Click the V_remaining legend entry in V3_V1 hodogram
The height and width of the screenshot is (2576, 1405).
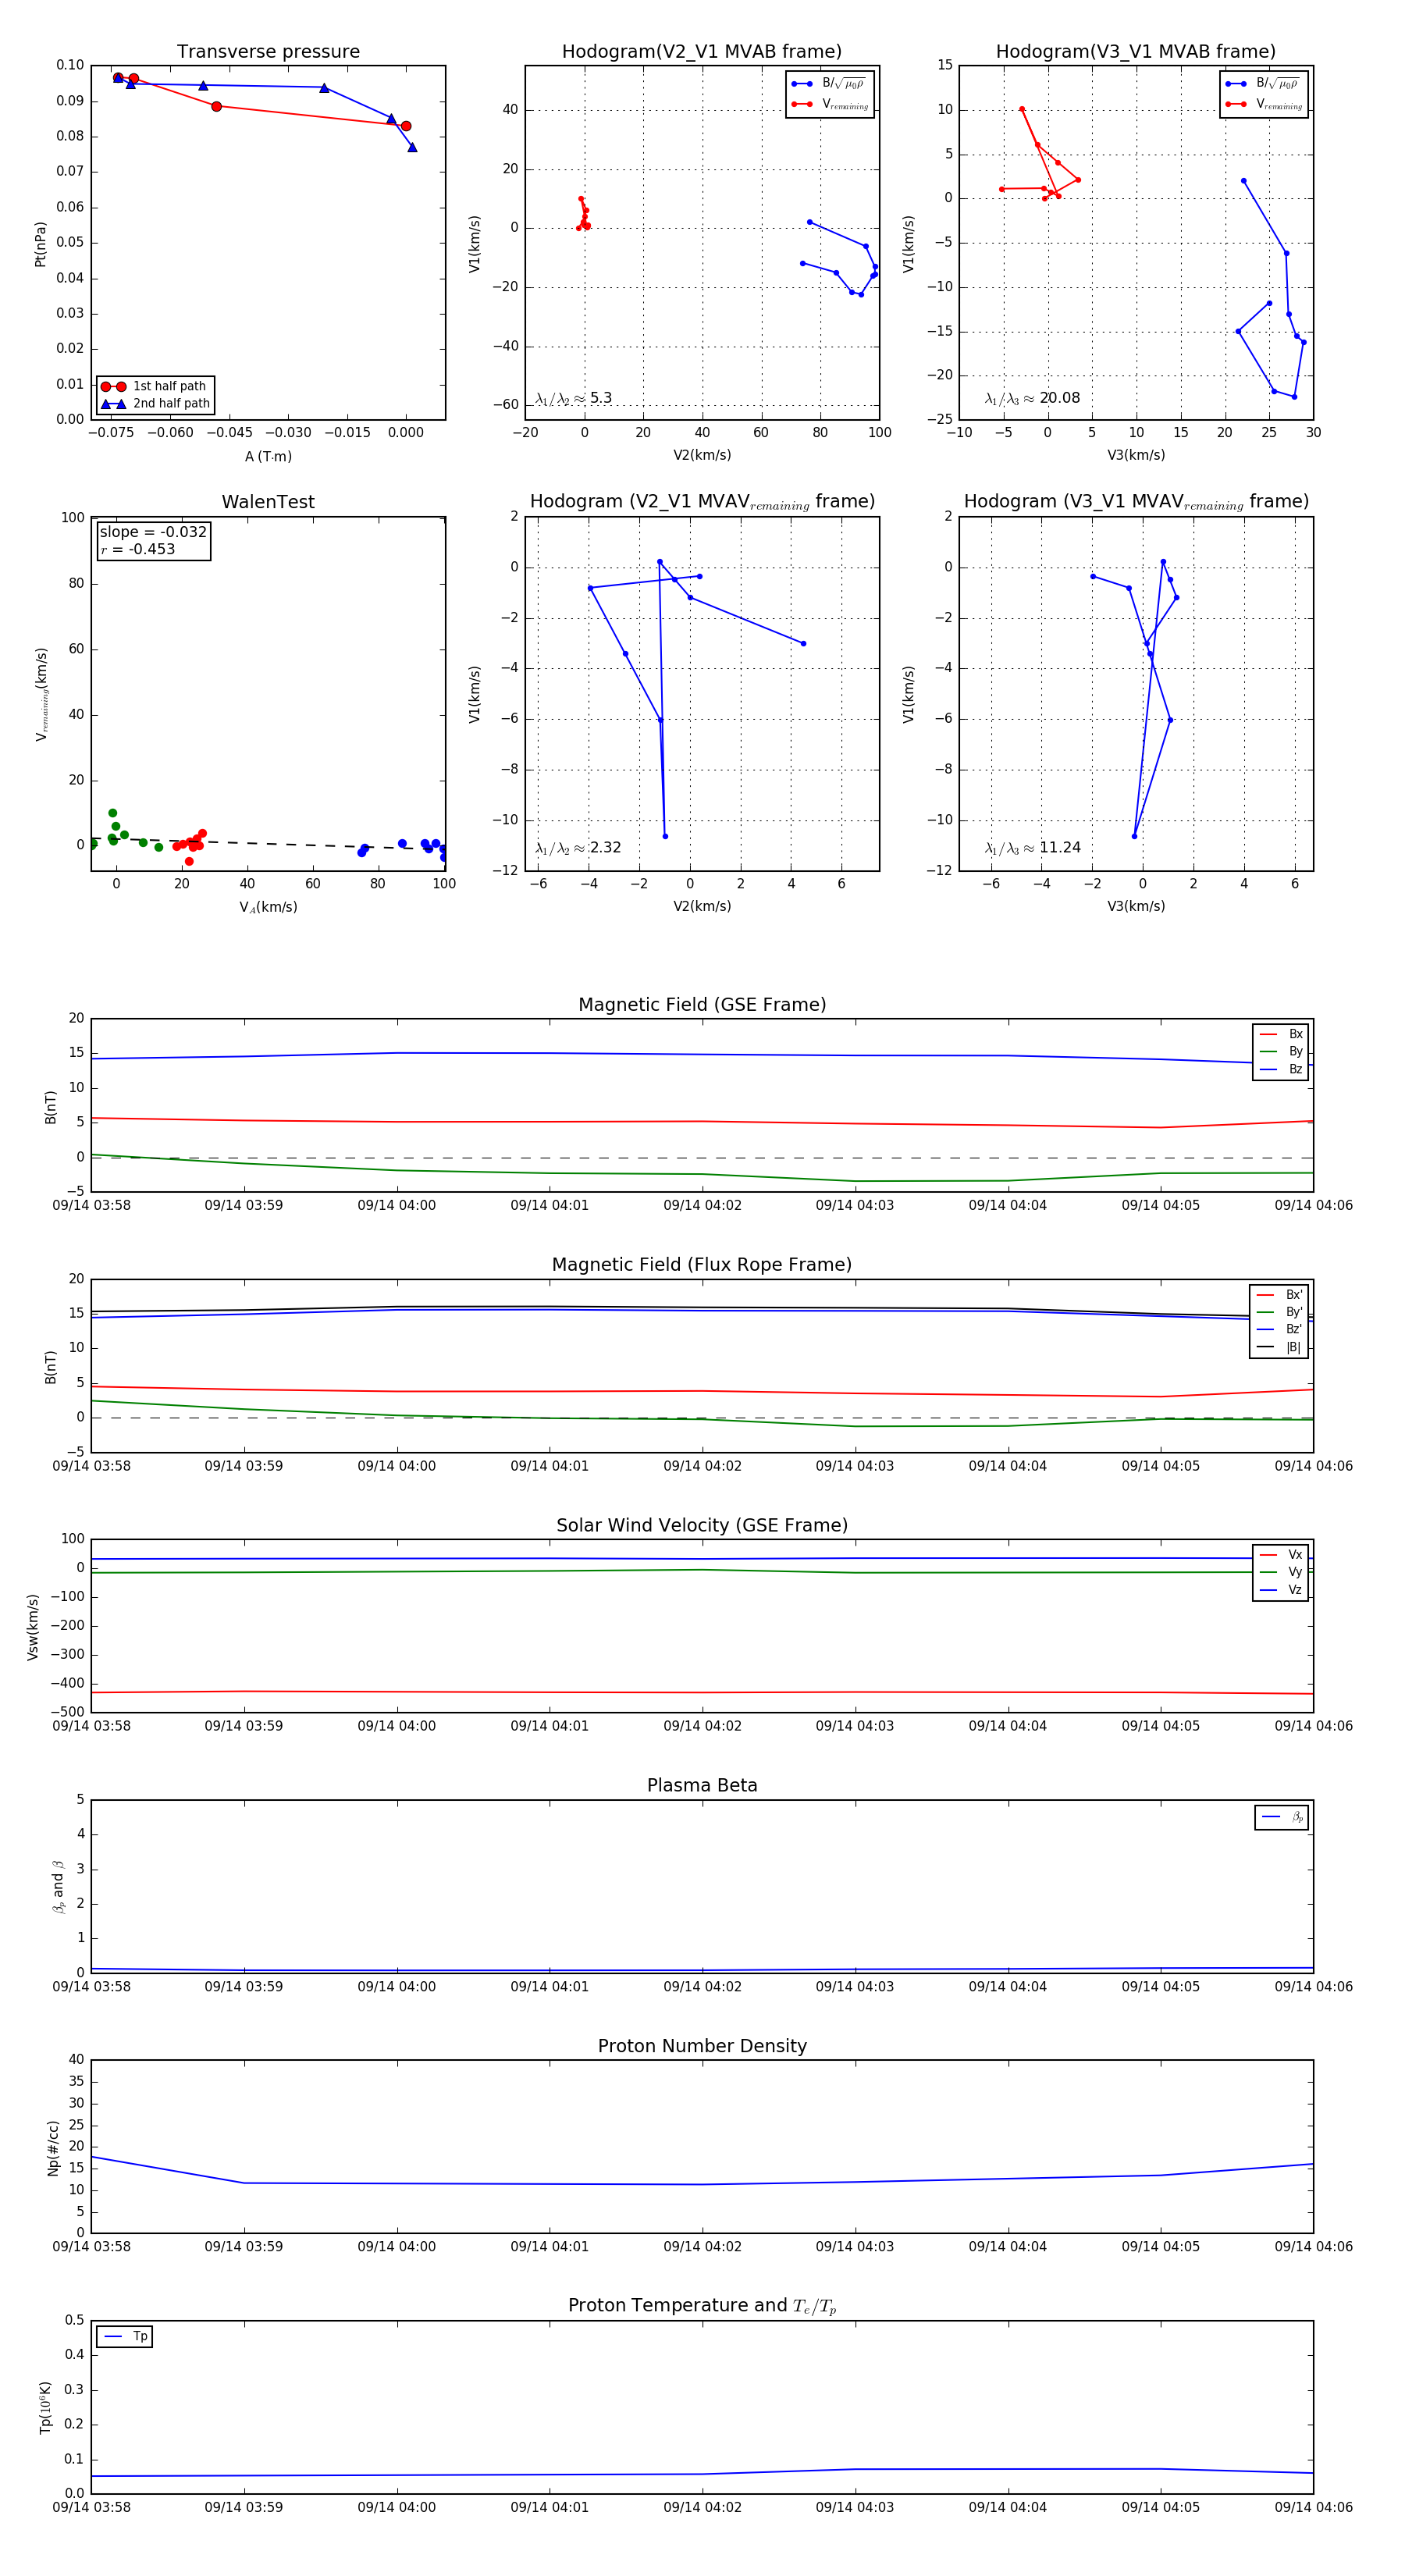(1264, 104)
